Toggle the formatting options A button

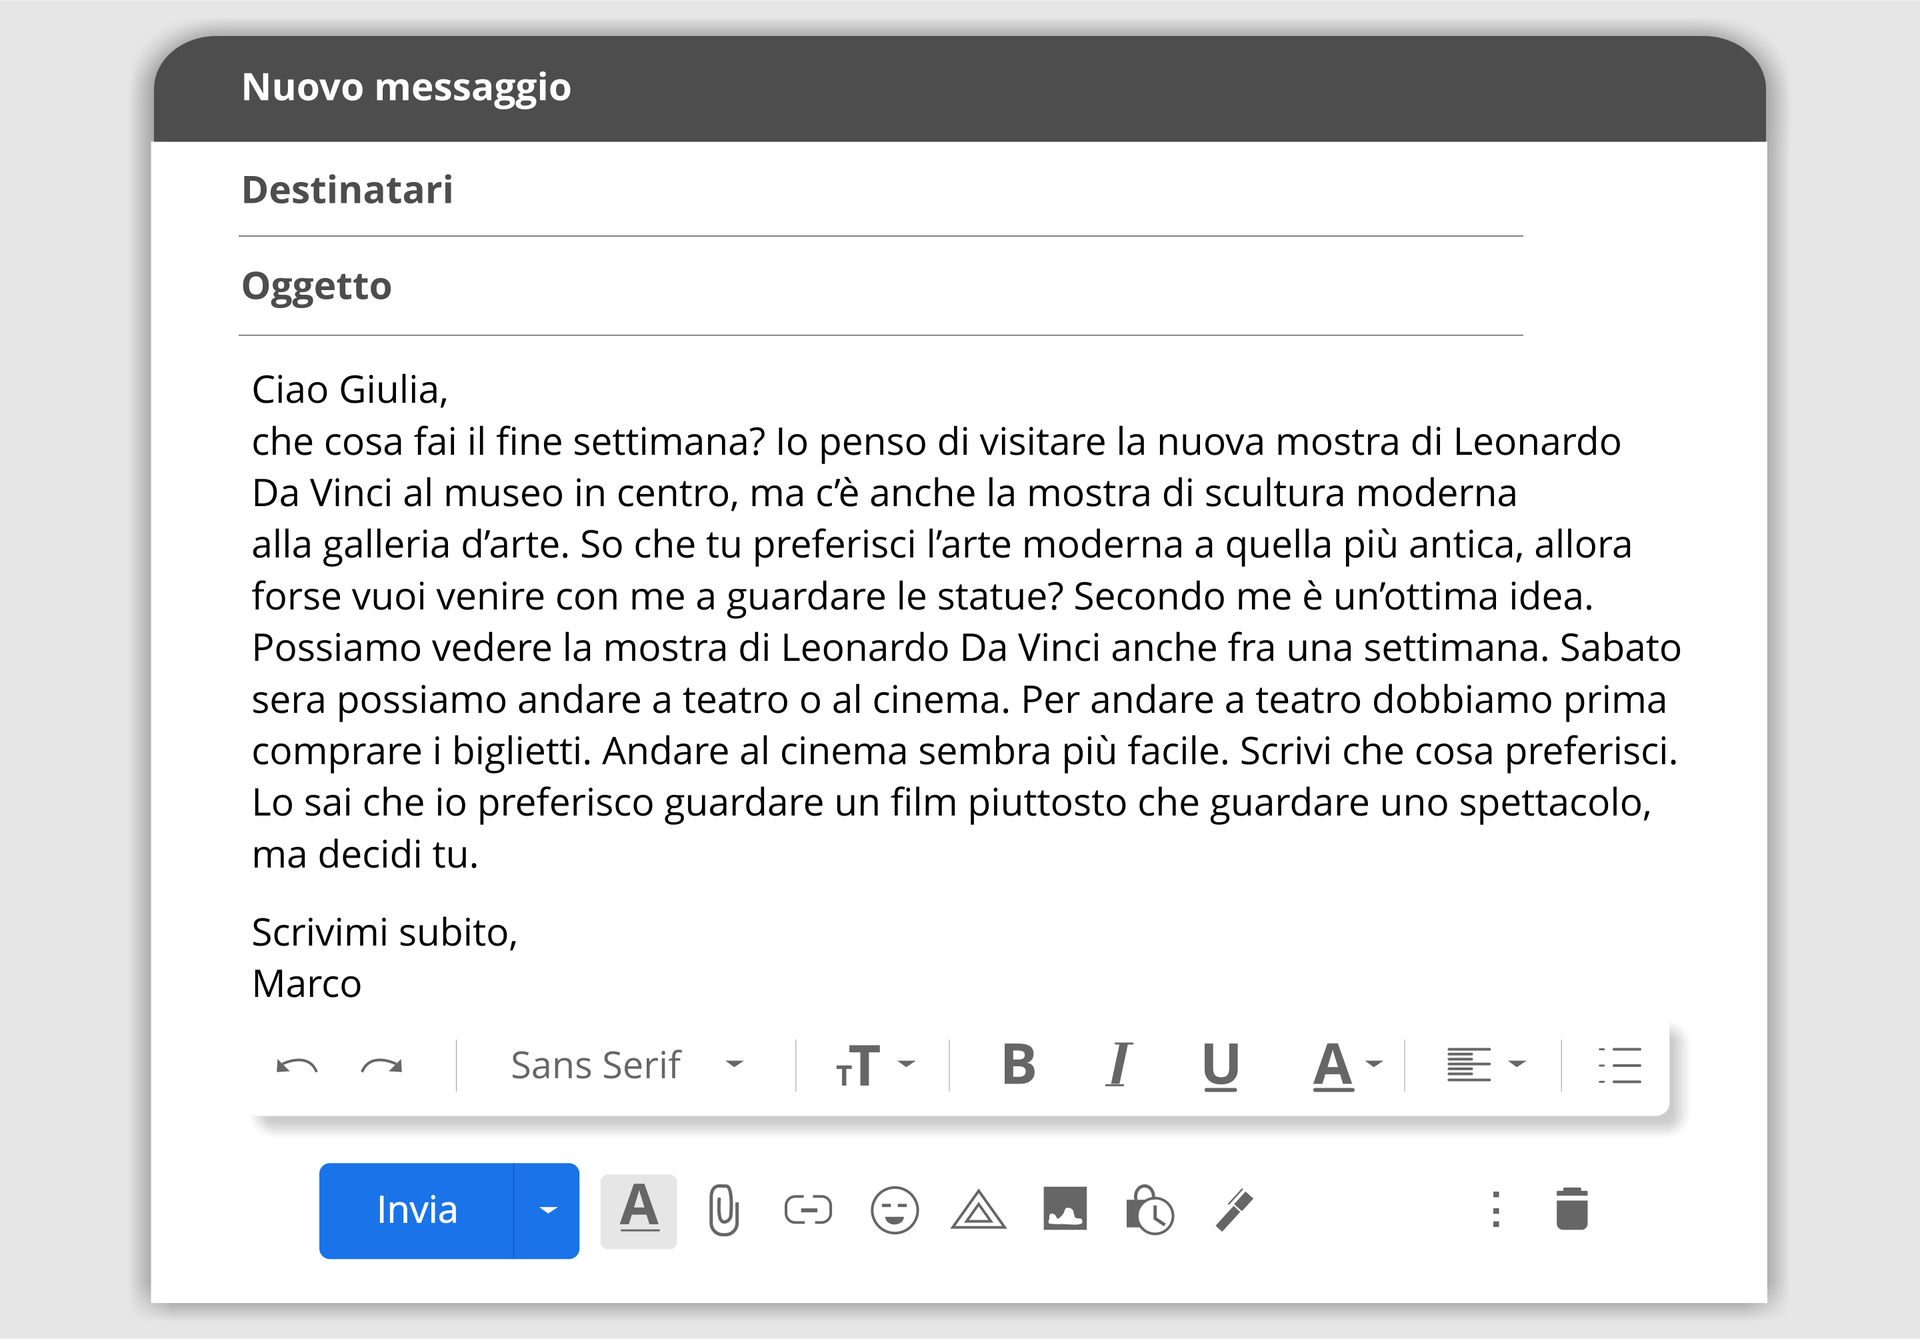coord(639,1211)
